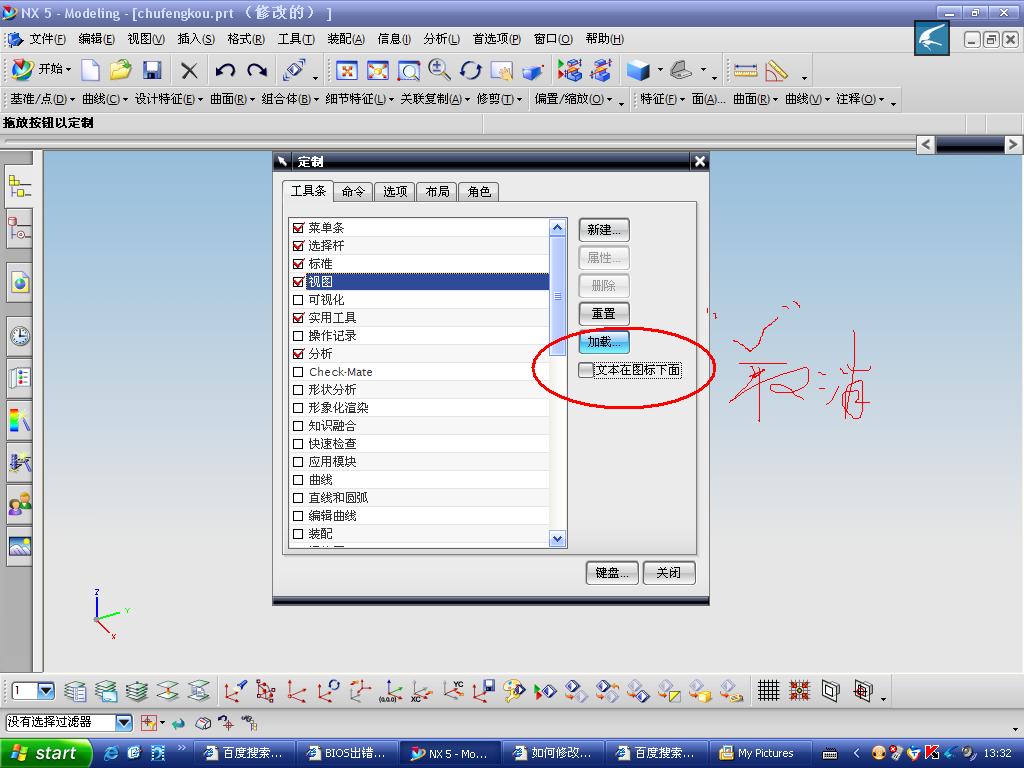
Task: Expand the 组合体 dropdown
Action: coord(290,99)
